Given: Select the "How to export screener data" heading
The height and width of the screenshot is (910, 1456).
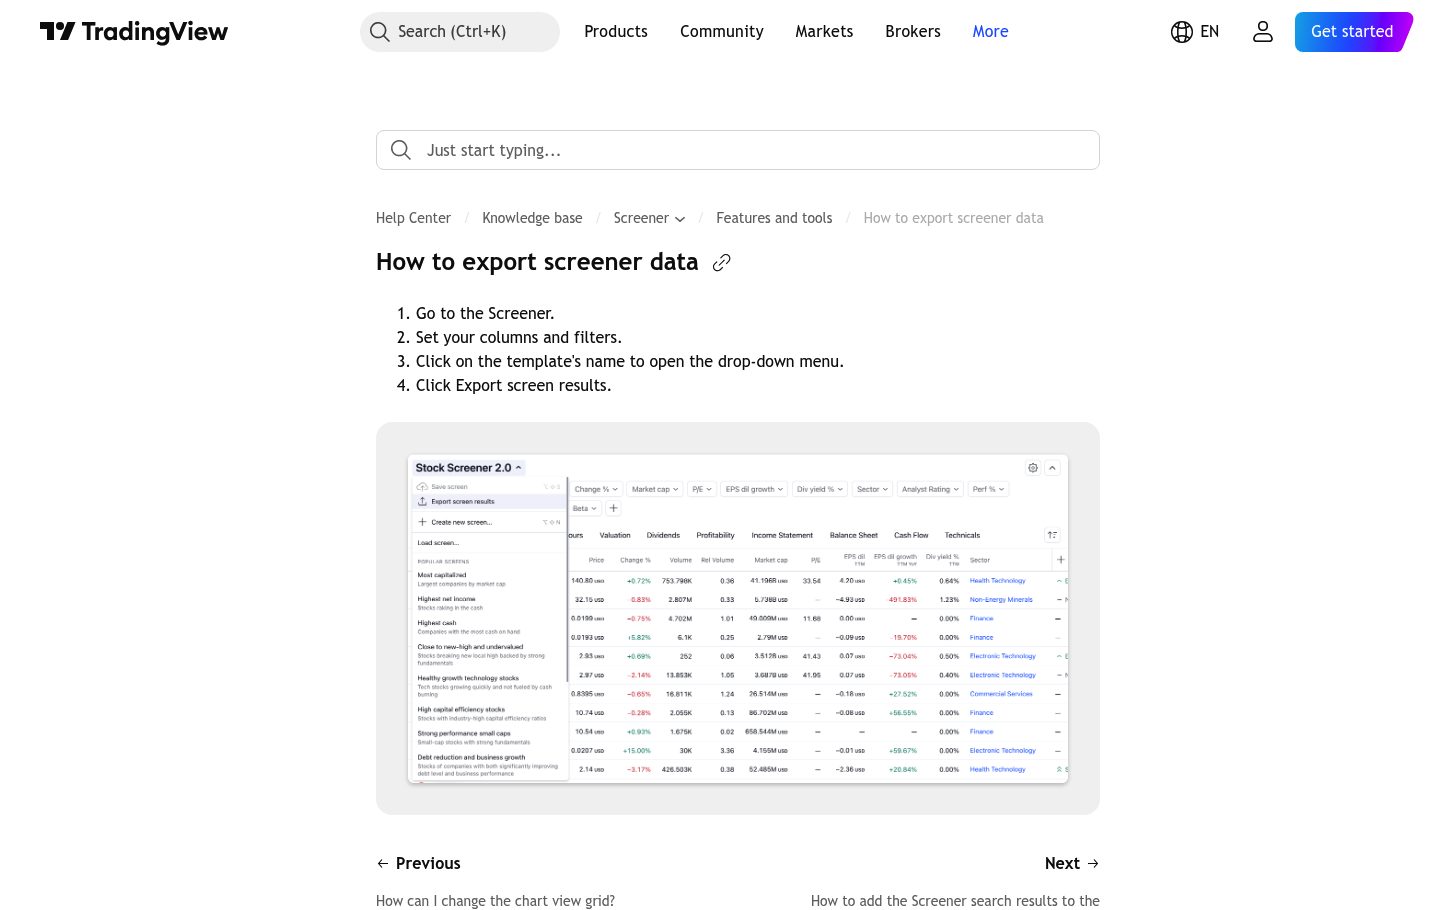Looking at the screenshot, I should 537,262.
